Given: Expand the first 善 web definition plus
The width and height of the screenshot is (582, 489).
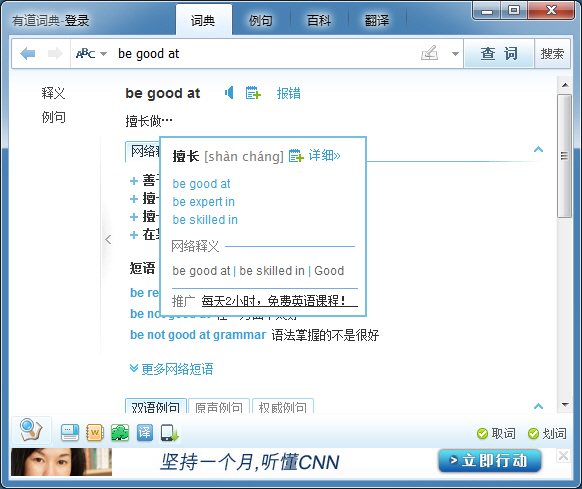Looking at the screenshot, I should point(134,181).
